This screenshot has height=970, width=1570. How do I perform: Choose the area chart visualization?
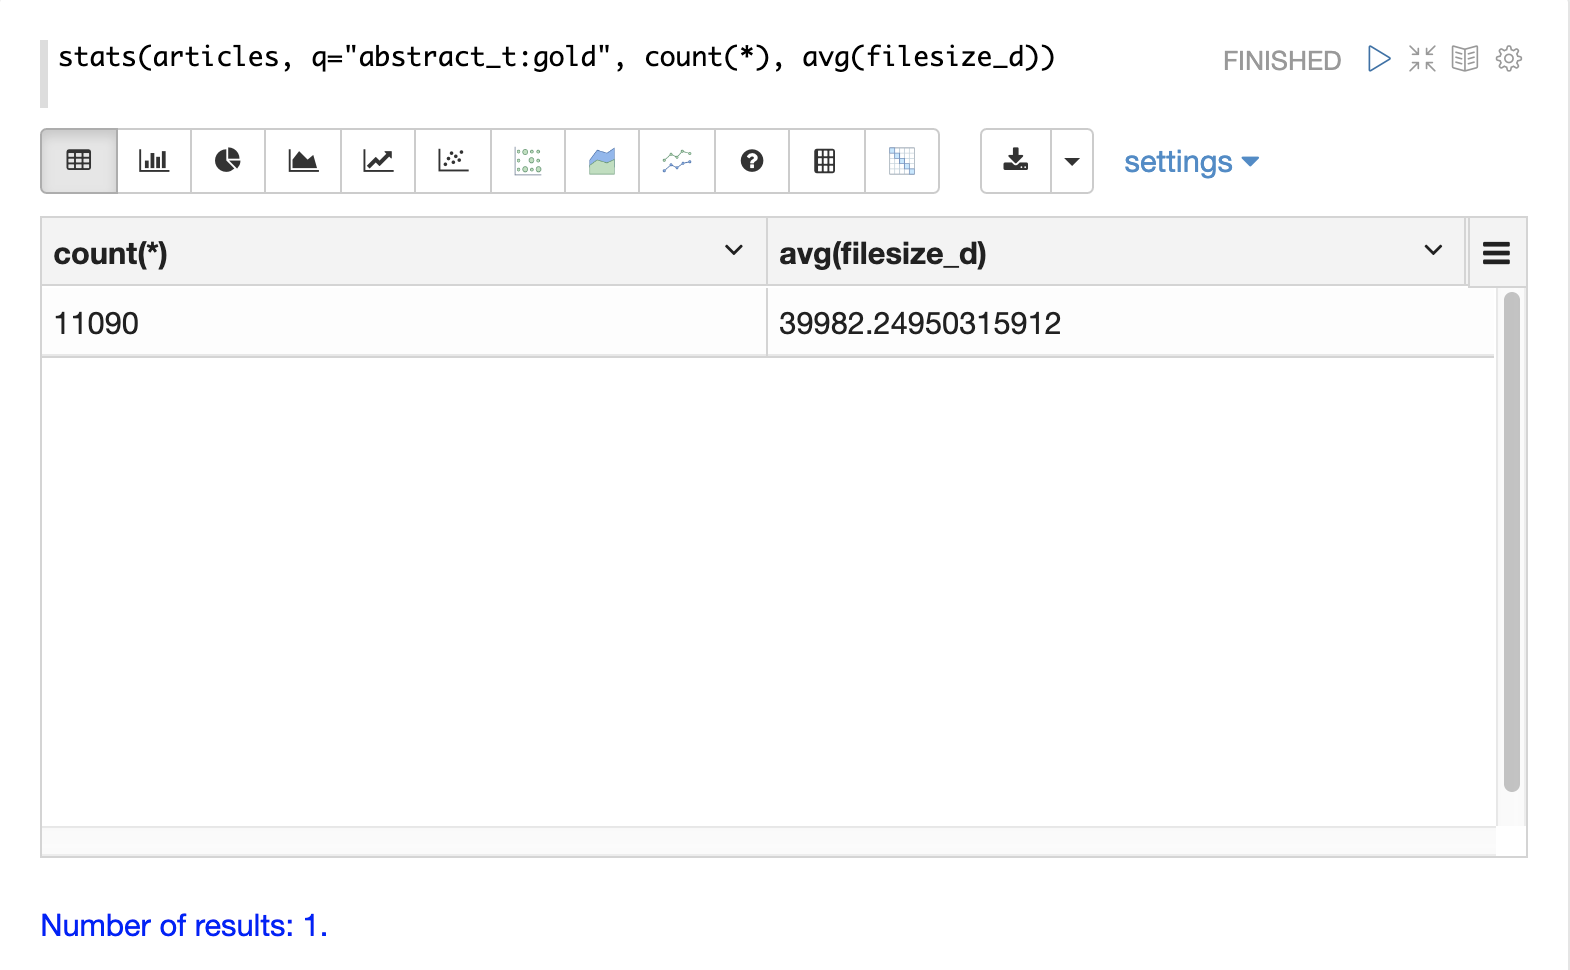[303, 161]
